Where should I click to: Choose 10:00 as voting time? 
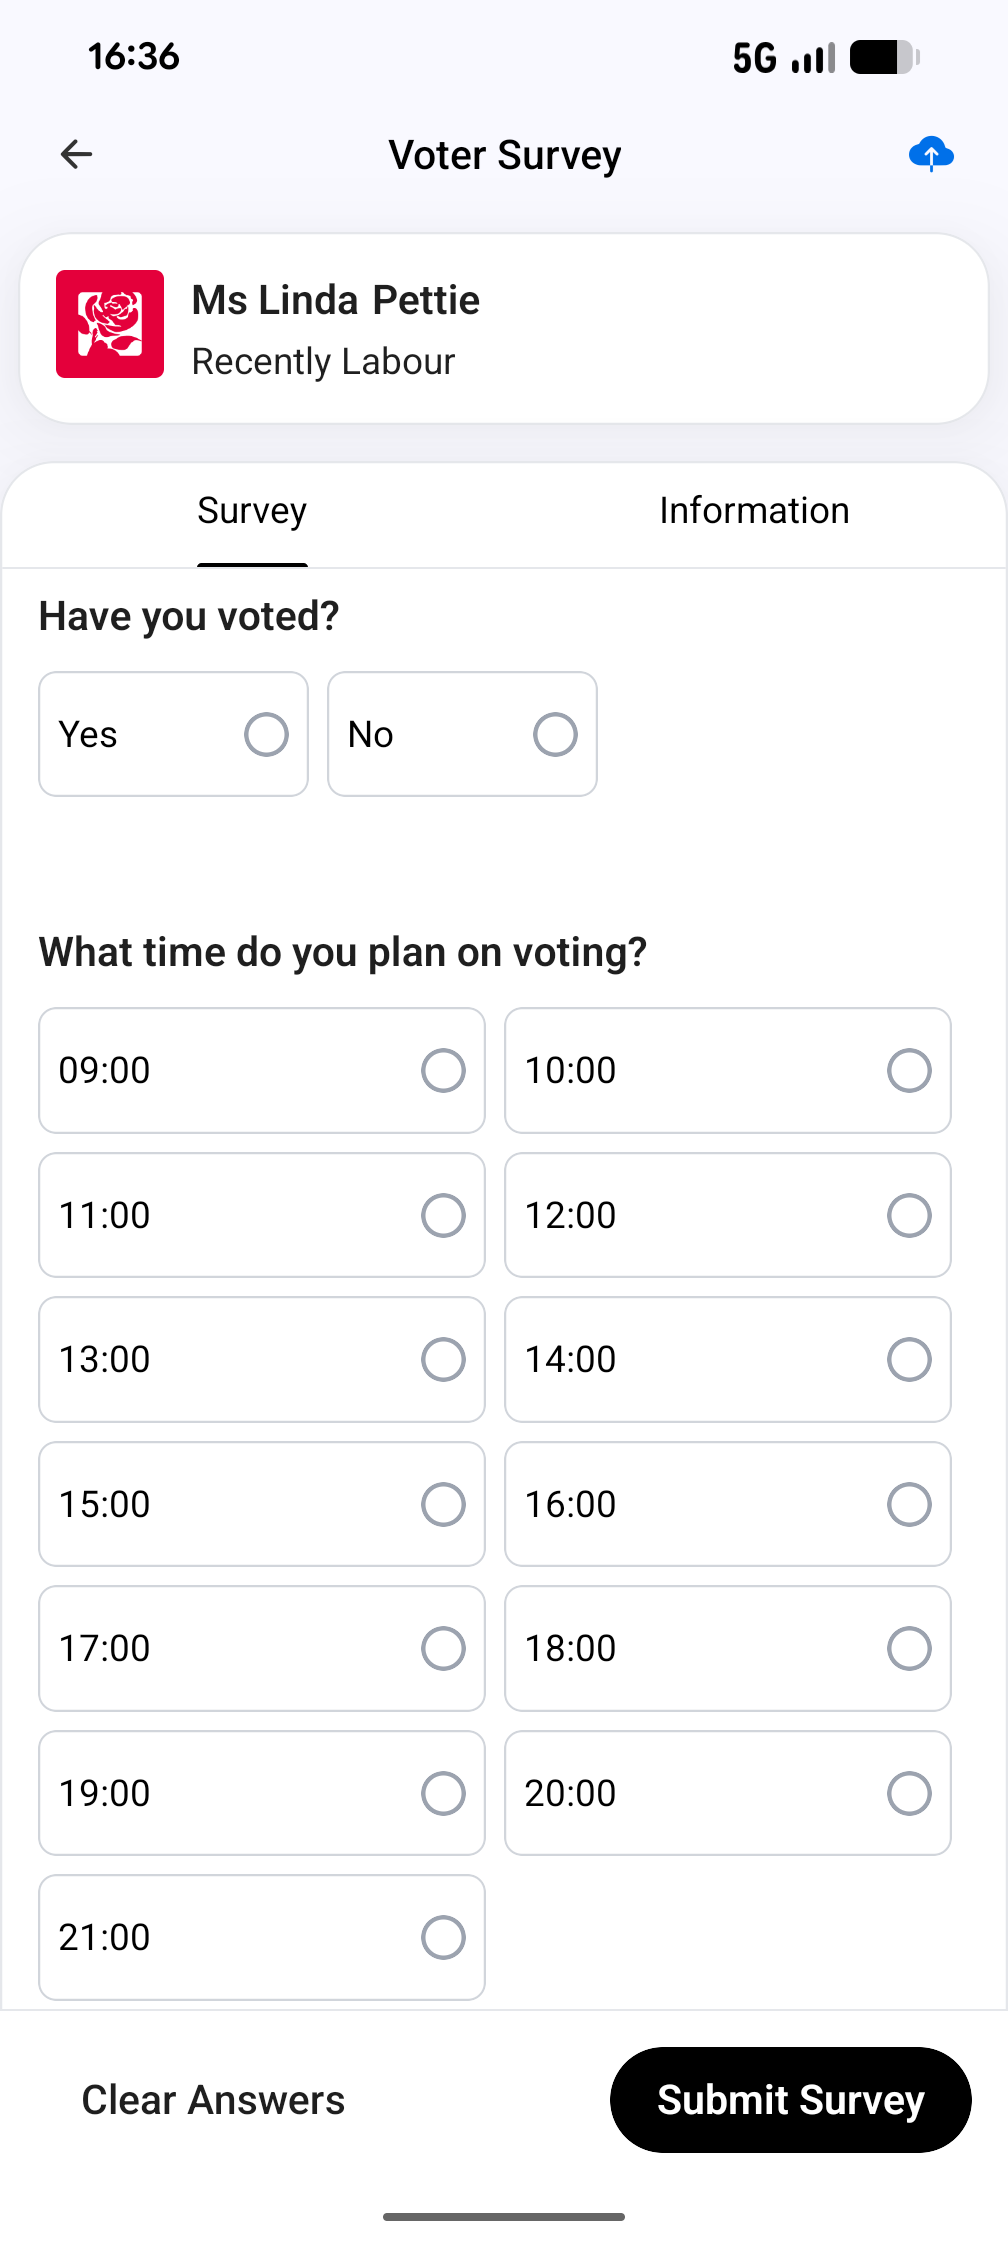pyautogui.click(x=728, y=1070)
